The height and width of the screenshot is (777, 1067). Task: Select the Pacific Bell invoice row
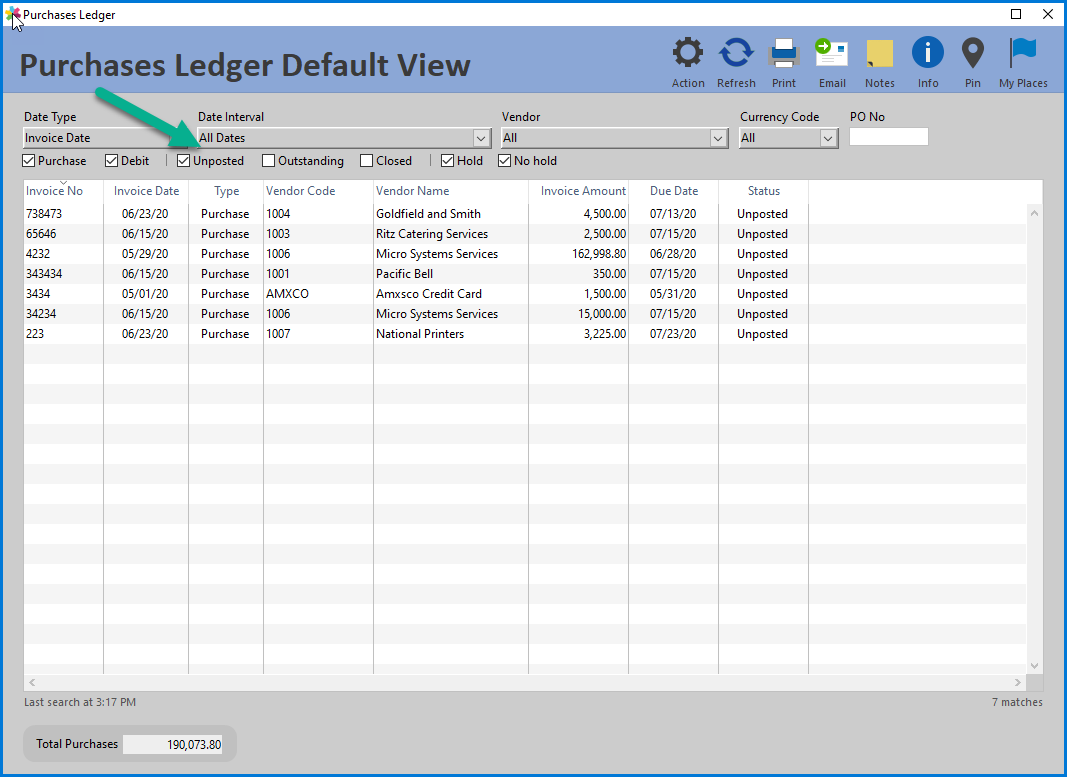click(x=450, y=273)
